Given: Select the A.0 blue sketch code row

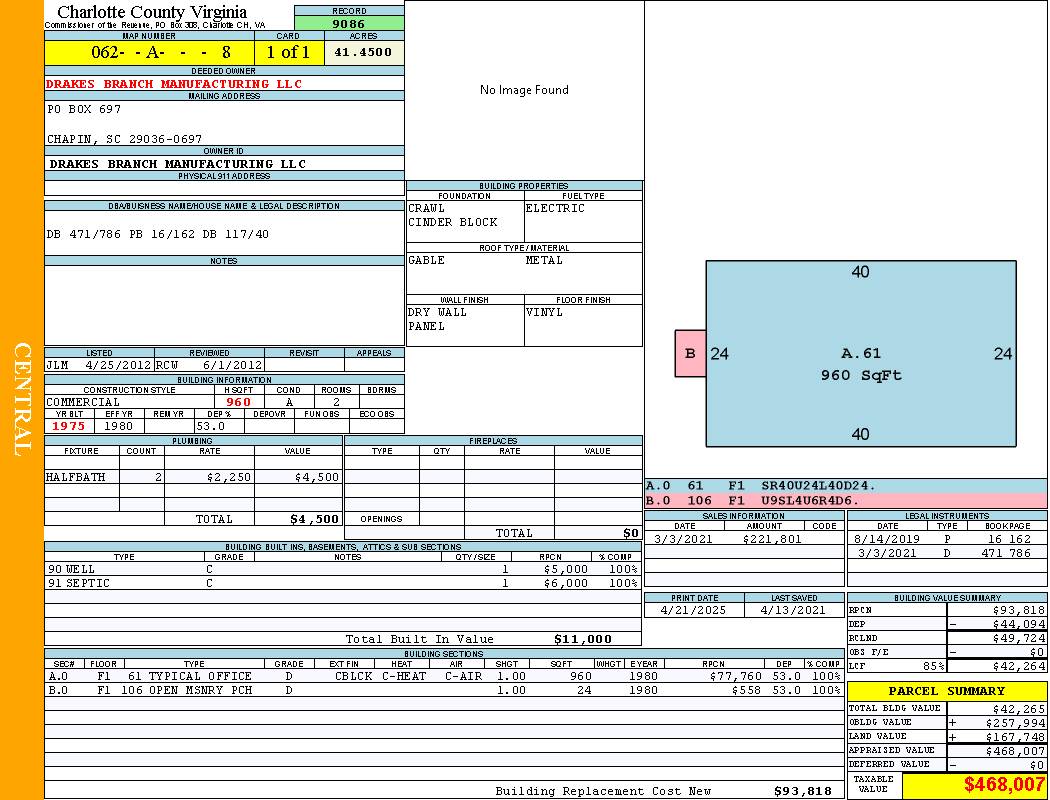Looking at the screenshot, I should click(x=845, y=486).
